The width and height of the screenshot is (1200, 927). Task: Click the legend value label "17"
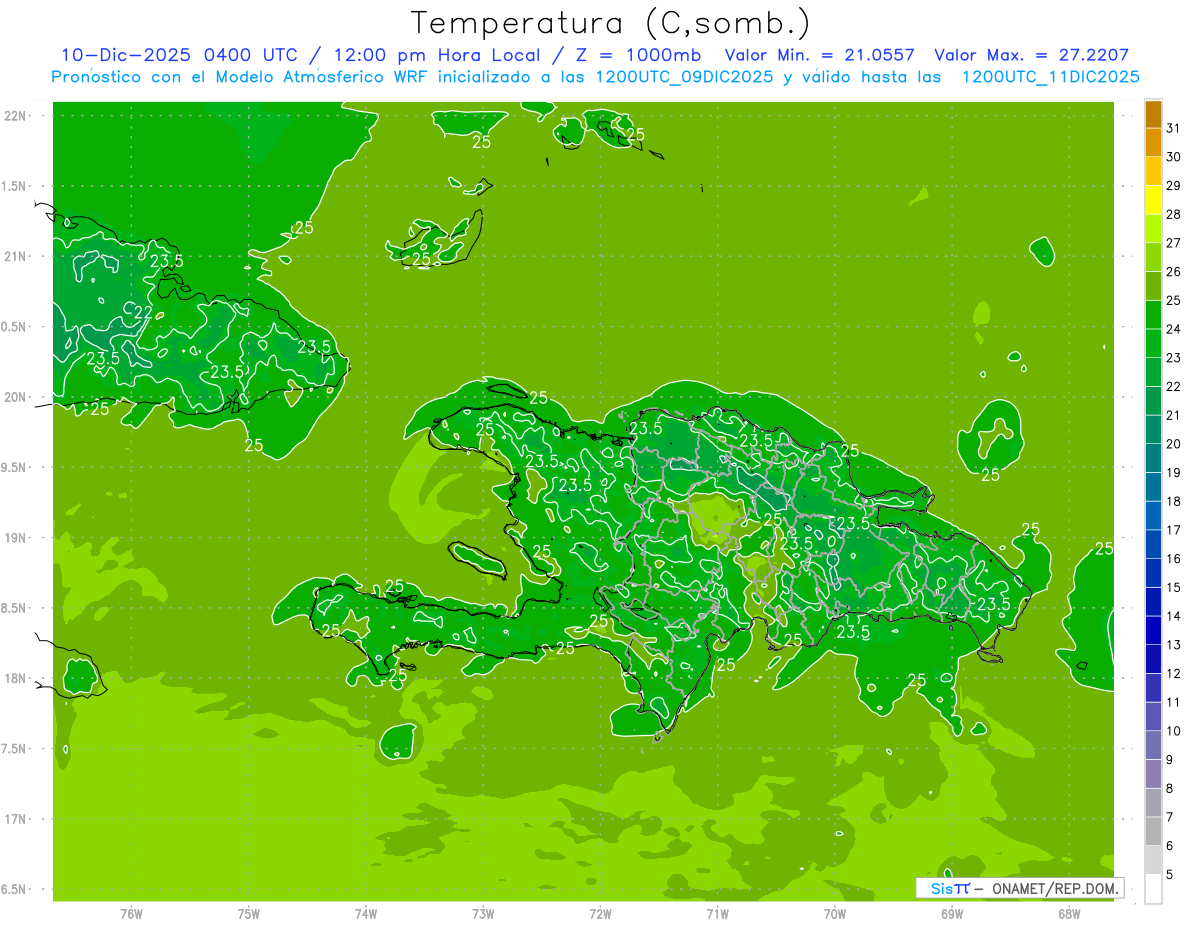point(1174,530)
